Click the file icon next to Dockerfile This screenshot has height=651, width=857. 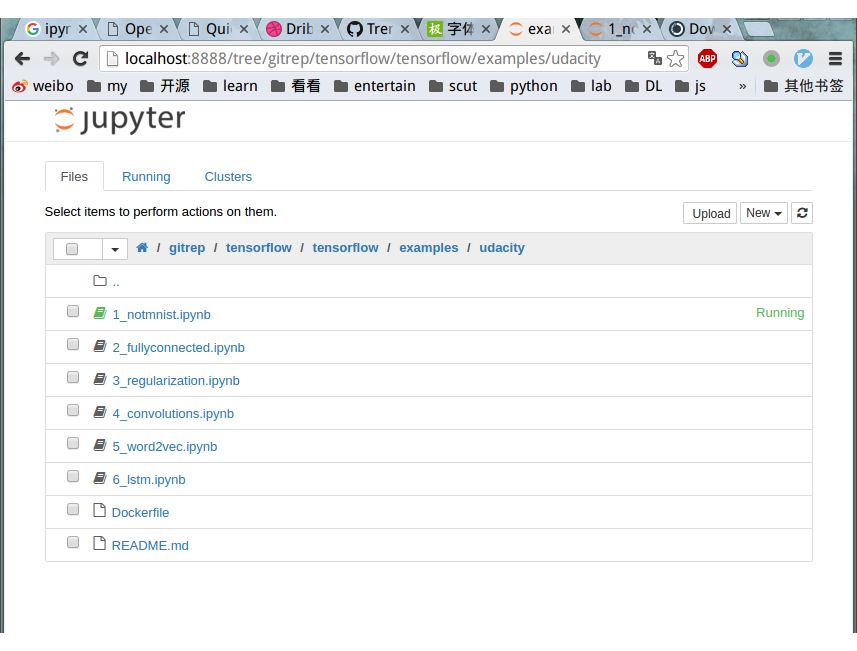coord(99,510)
